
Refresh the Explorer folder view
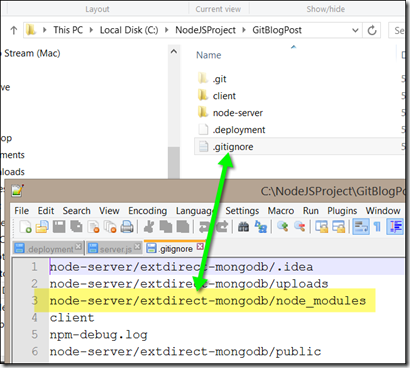pyautogui.click(x=372, y=30)
